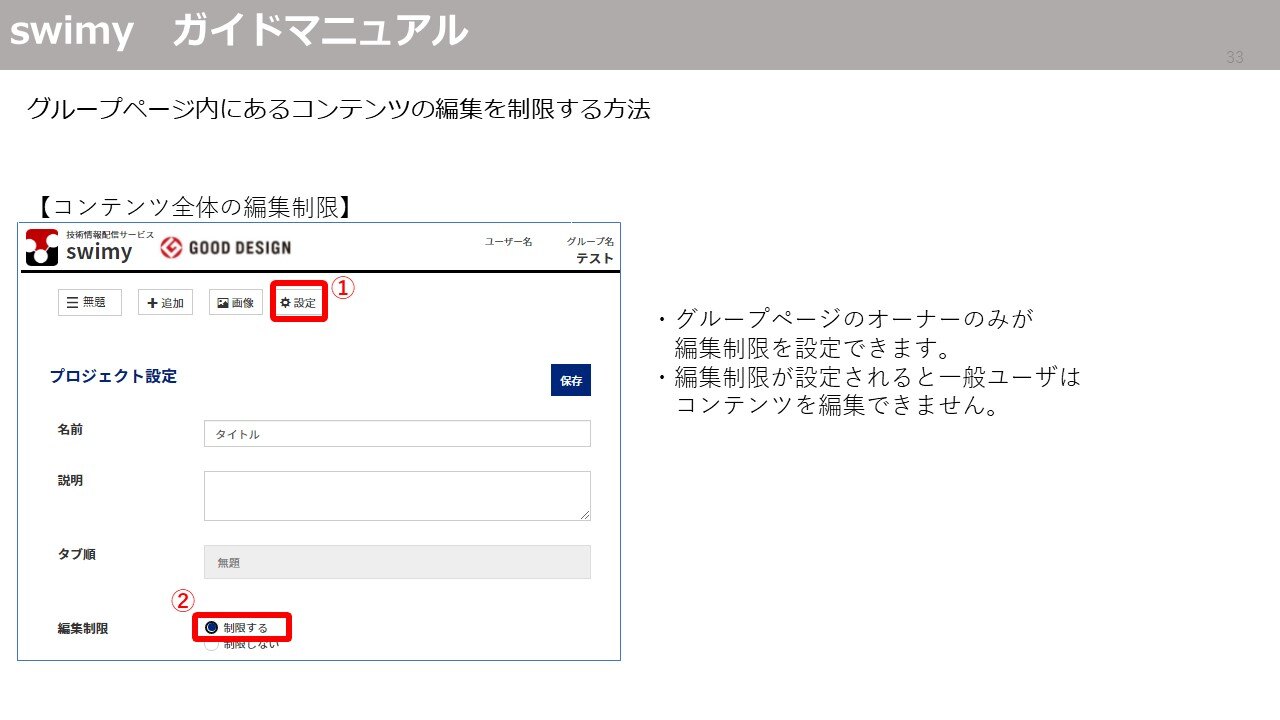Image resolution: width=1280 pixels, height=720 pixels.
Task: Click the swimy logo icon
Action: pos(40,247)
